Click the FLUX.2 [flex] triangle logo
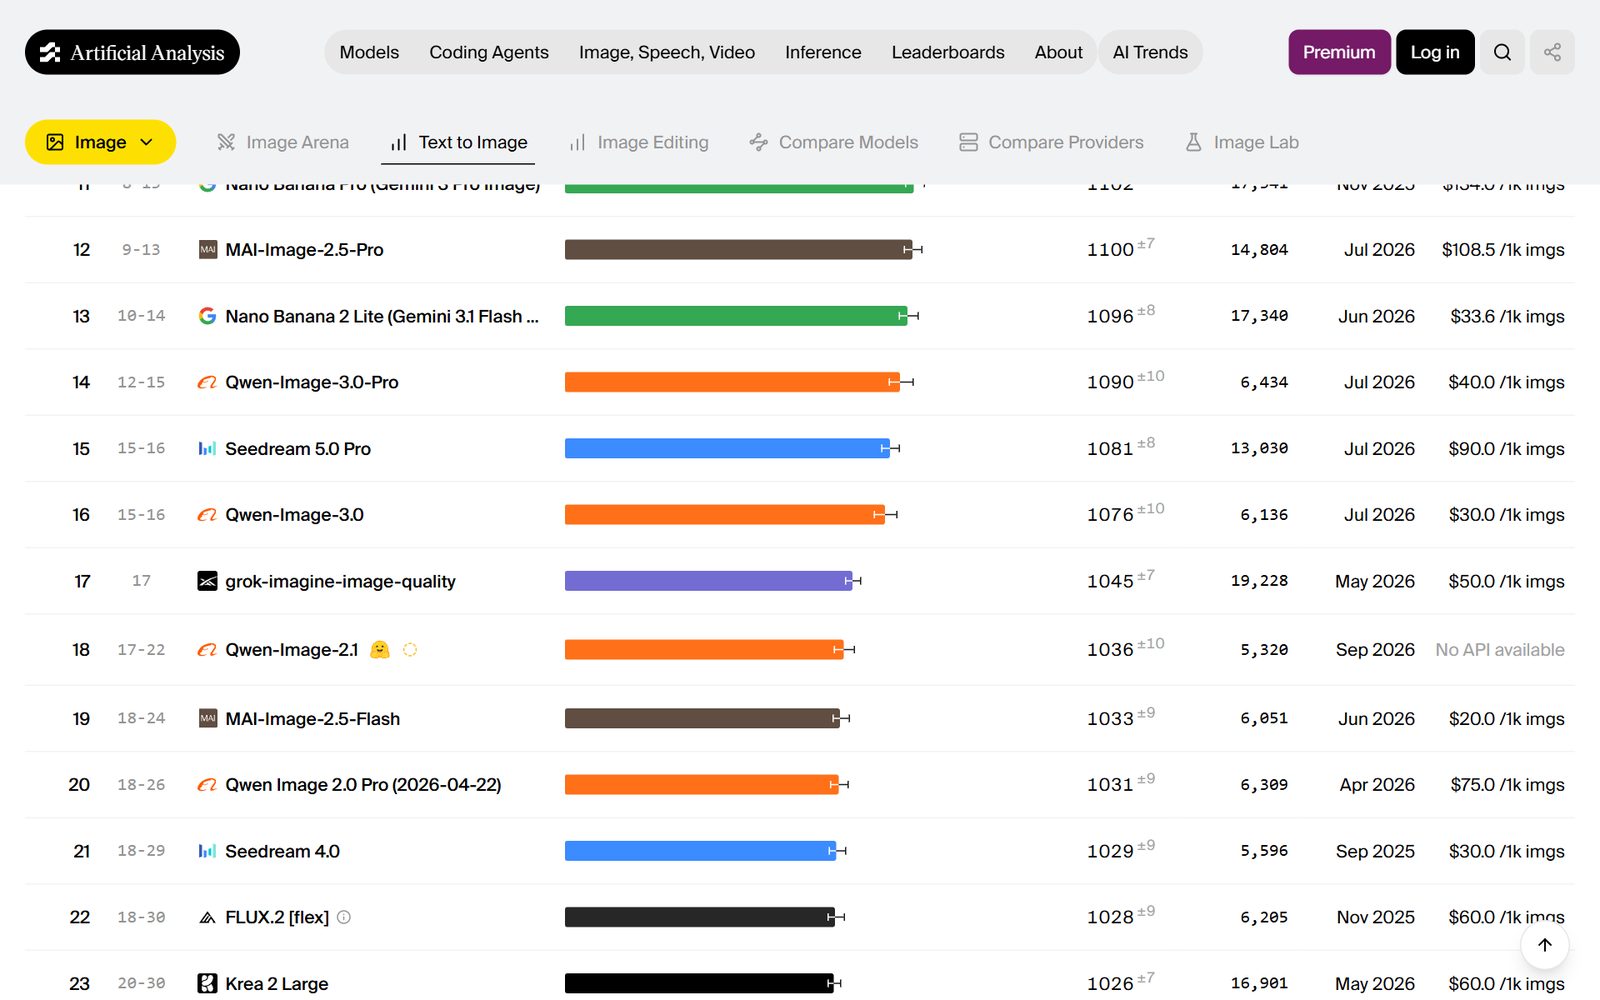Screen dimensions: 1600x1000 point(207,917)
